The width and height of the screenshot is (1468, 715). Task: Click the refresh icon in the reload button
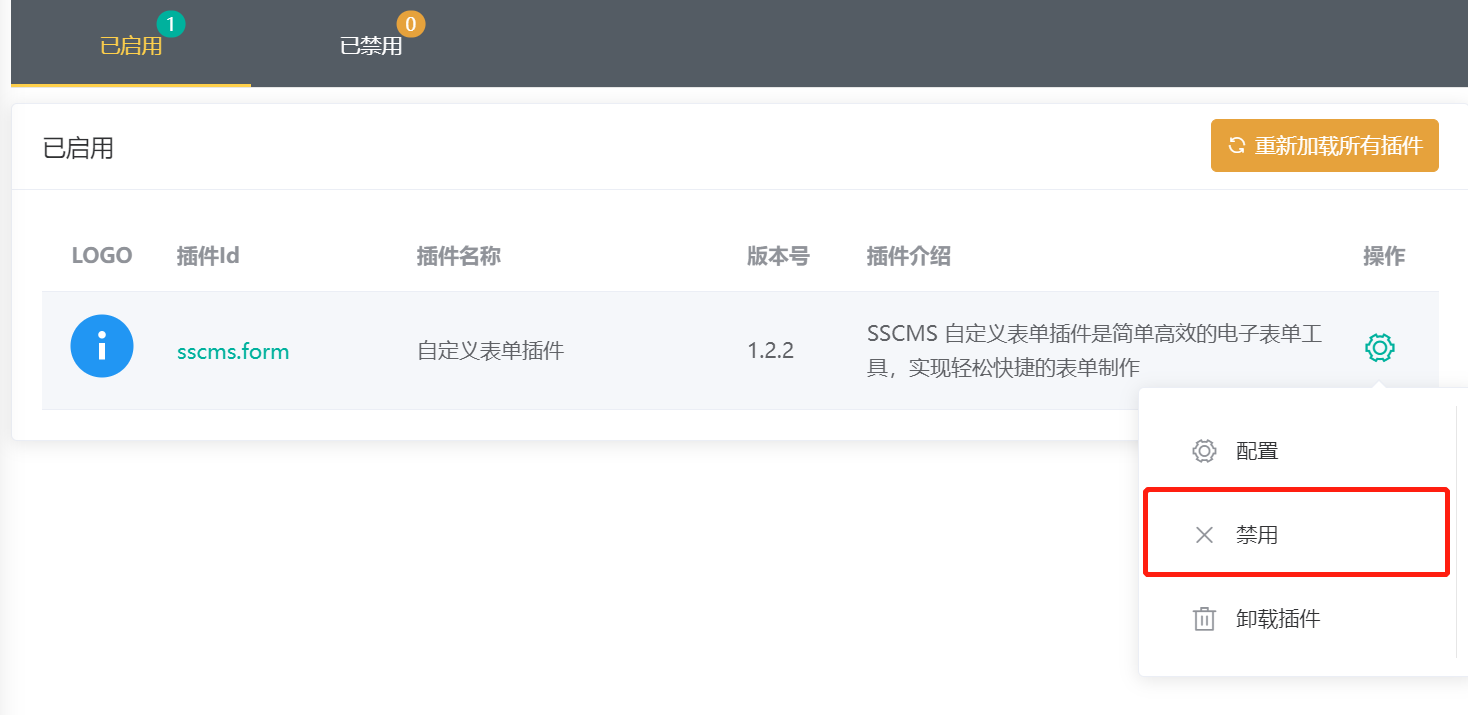1237,146
